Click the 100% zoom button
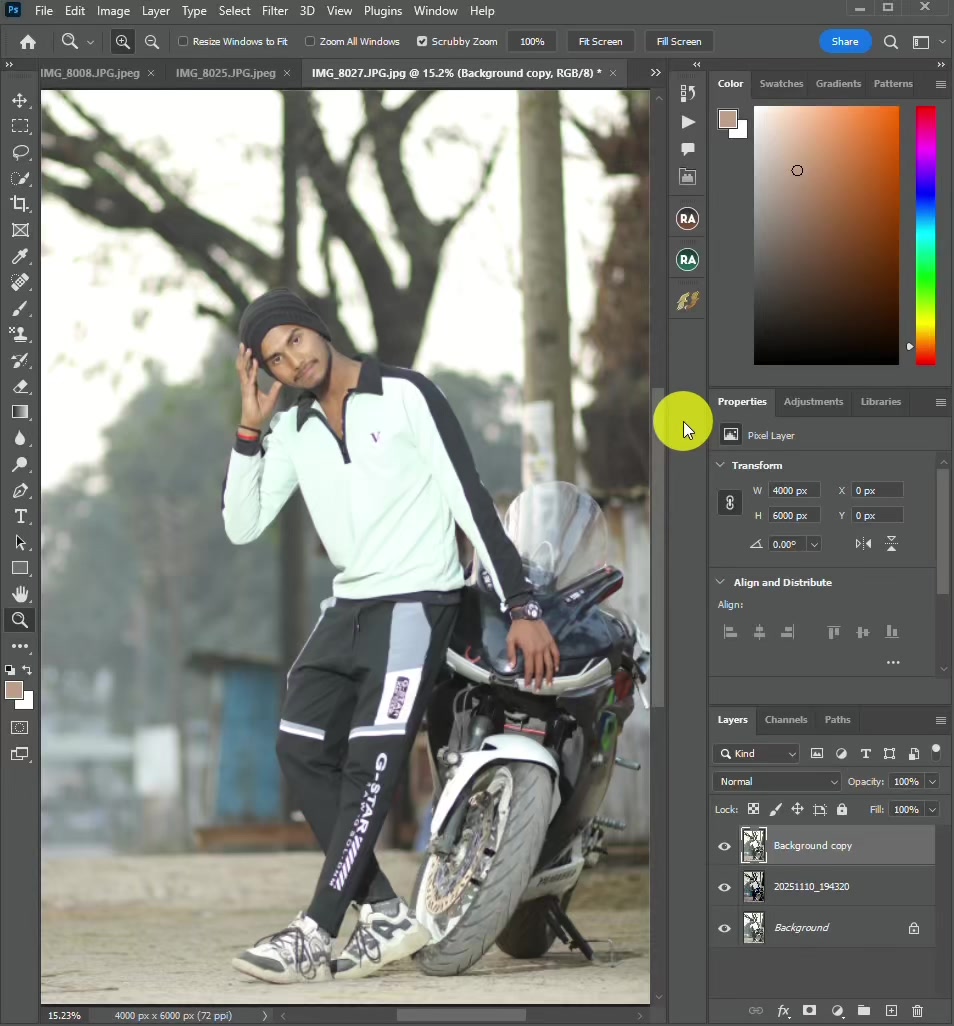 pyautogui.click(x=532, y=41)
